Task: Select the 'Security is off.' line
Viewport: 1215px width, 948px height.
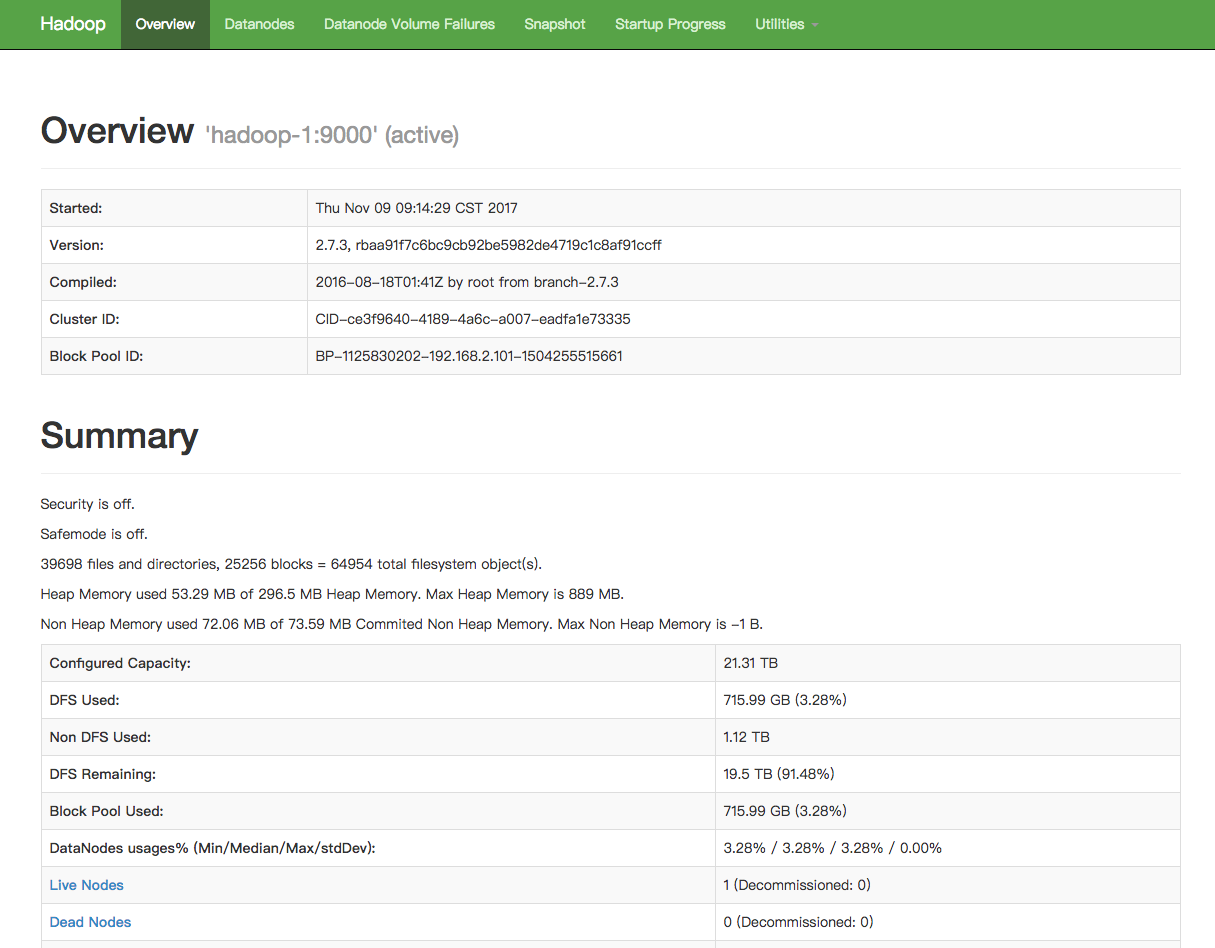Action: (x=87, y=504)
